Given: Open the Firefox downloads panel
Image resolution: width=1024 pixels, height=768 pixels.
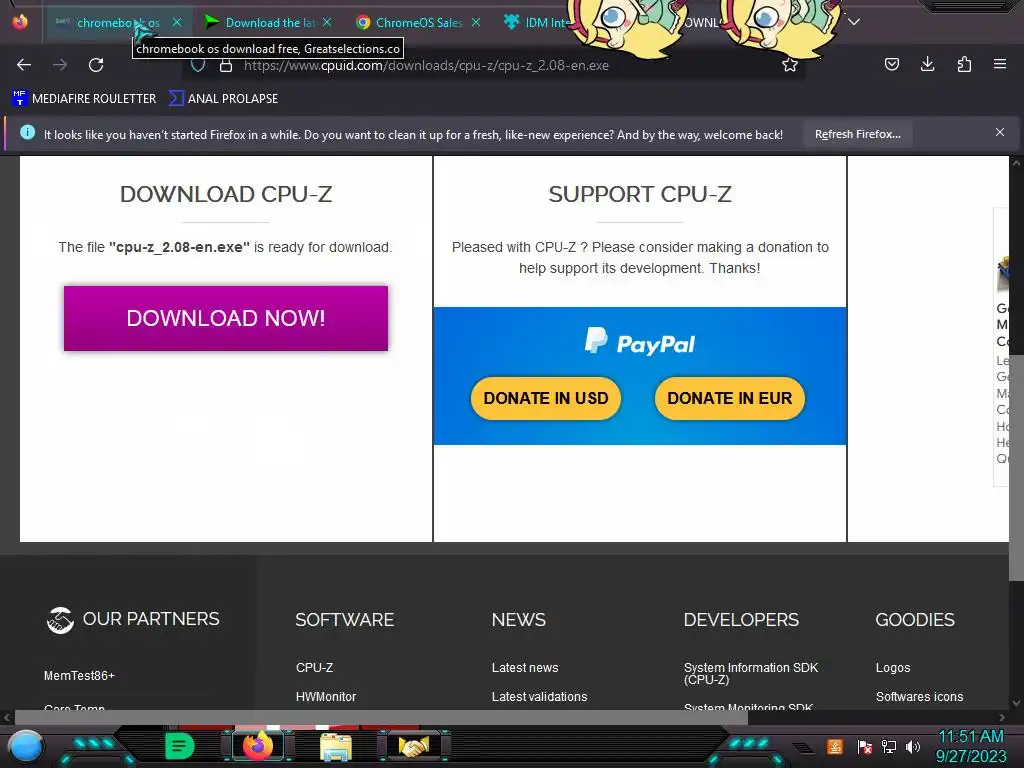Looking at the screenshot, I should [x=927, y=64].
